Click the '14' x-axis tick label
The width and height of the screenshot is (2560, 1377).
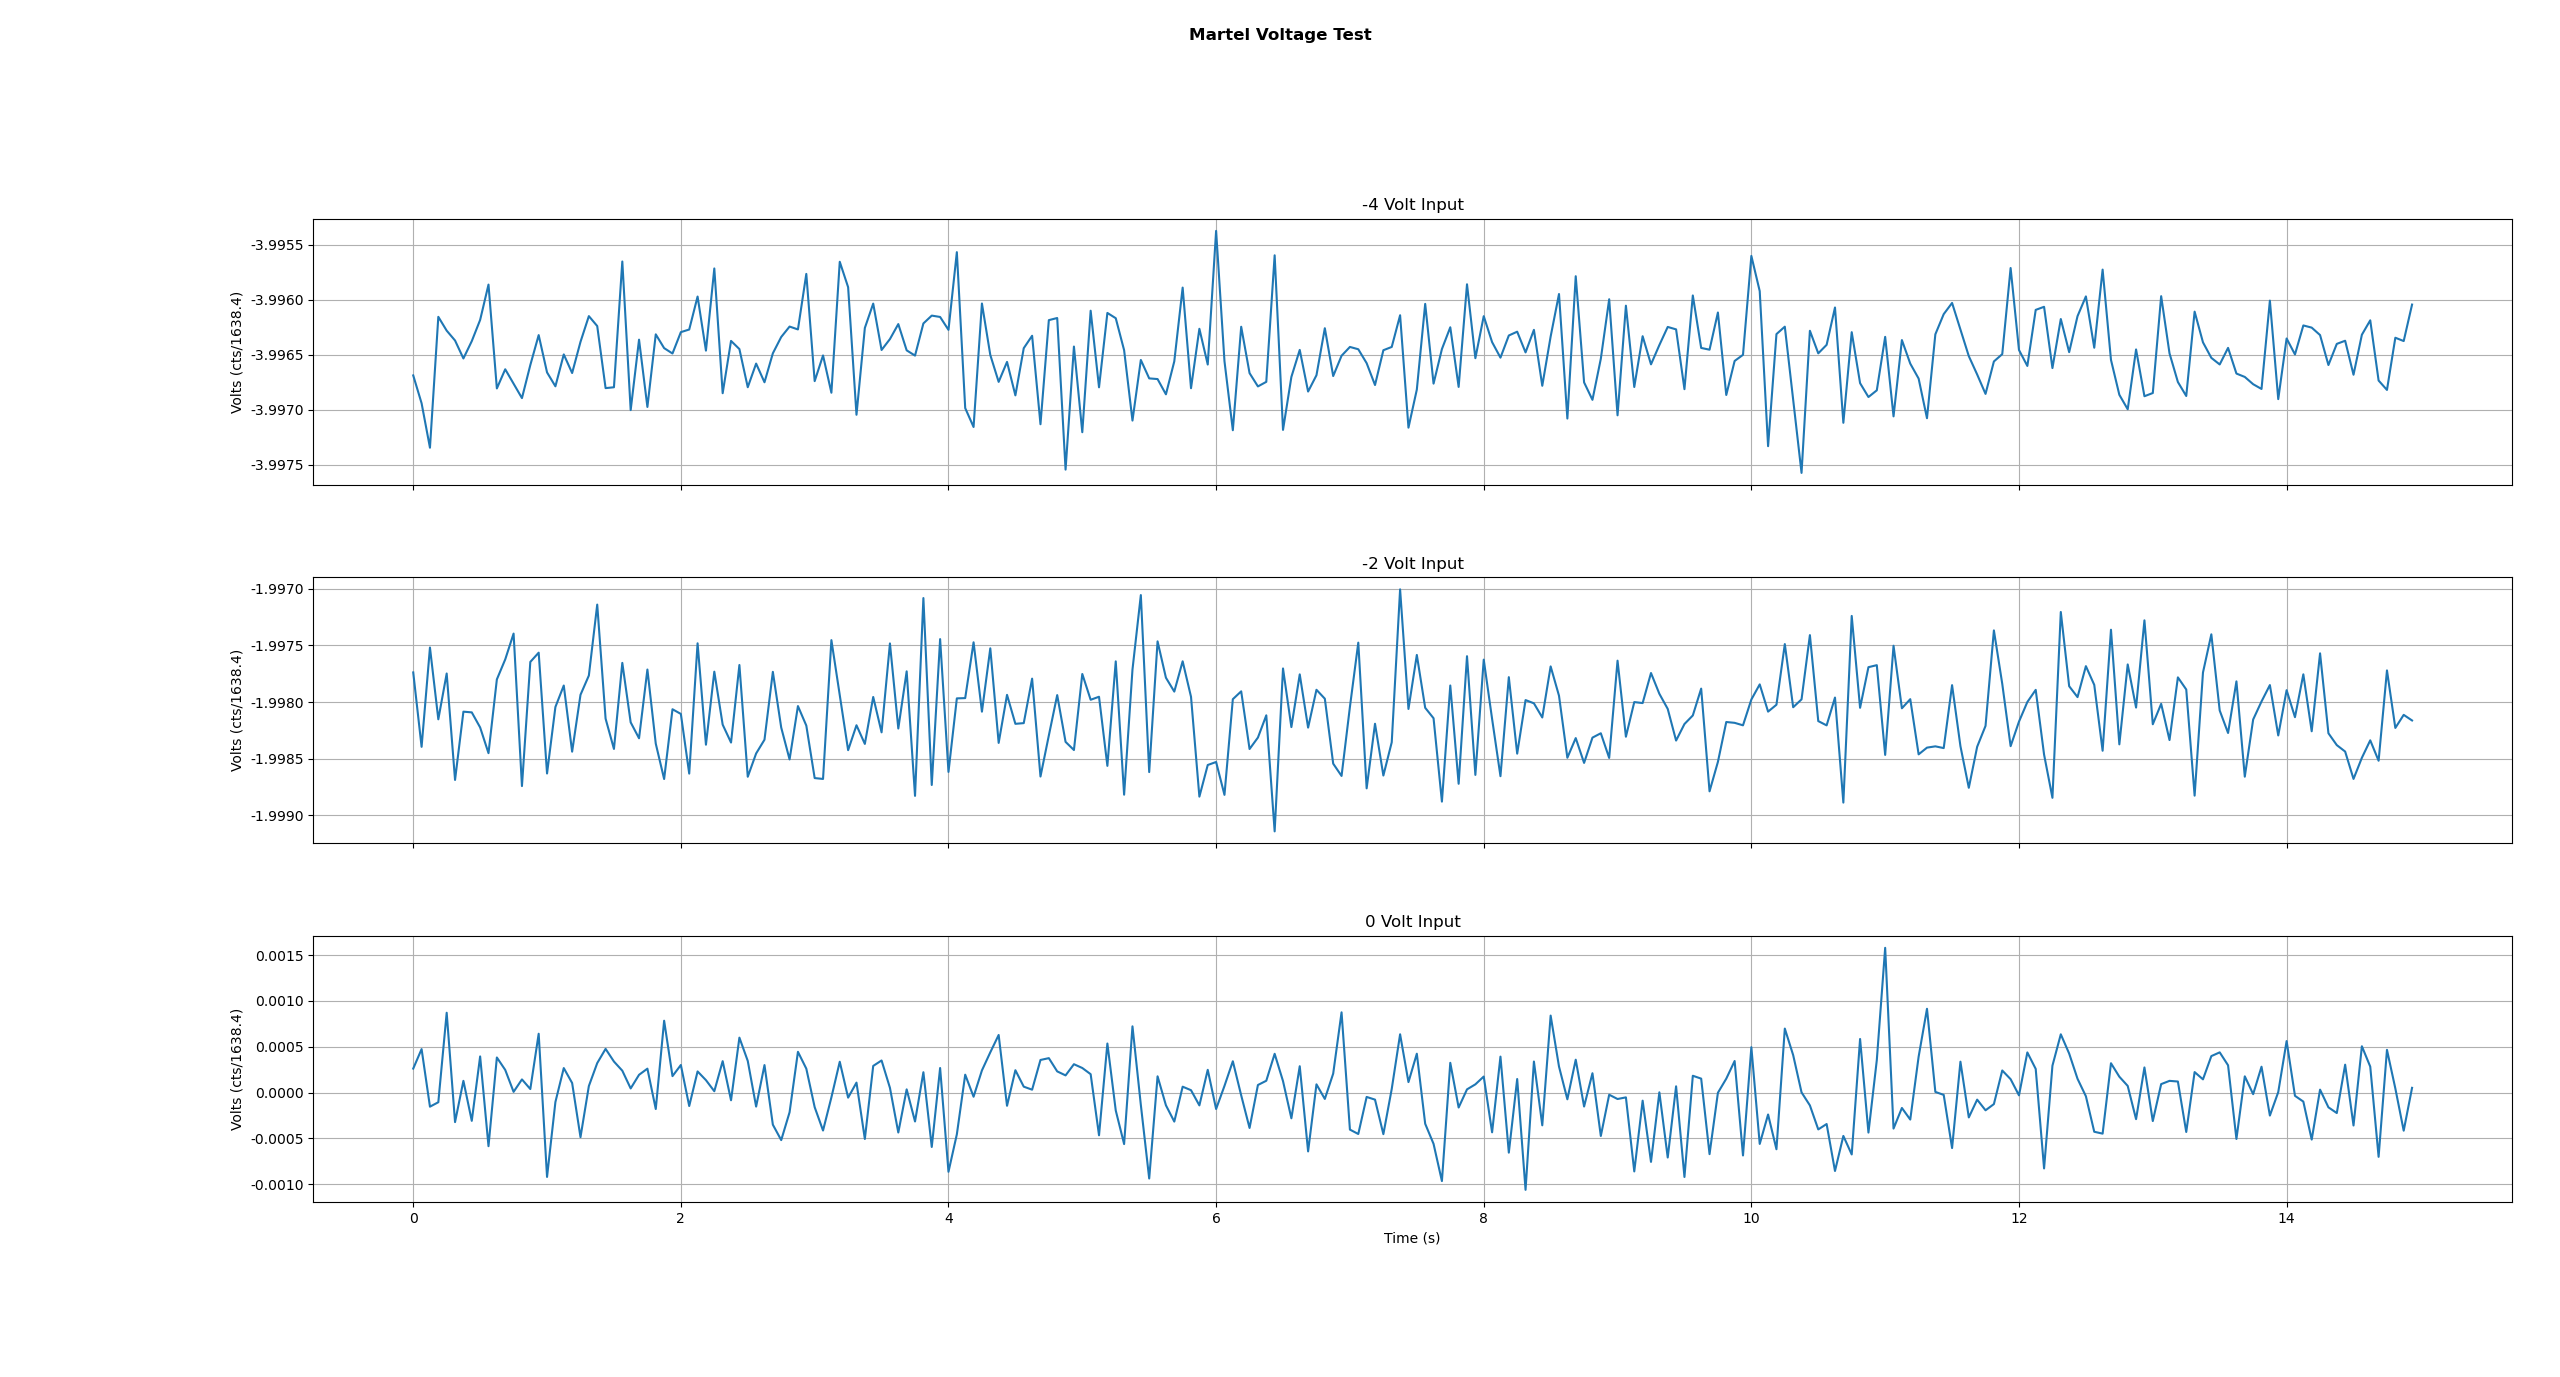(x=2286, y=1218)
